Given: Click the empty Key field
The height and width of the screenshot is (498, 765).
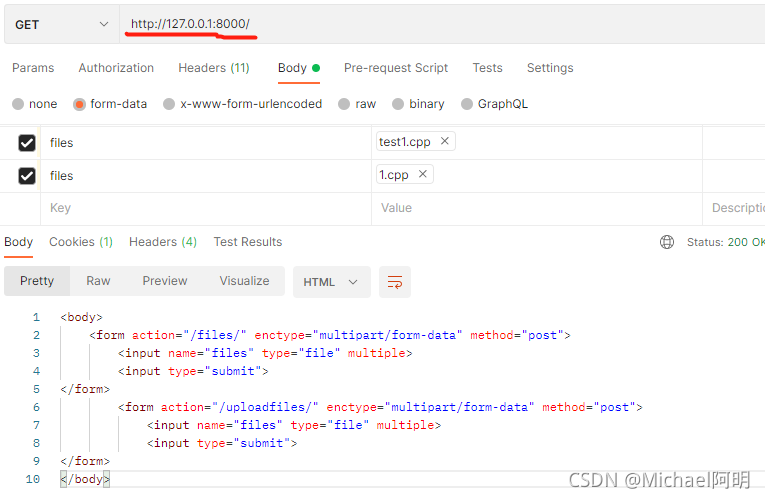Looking at the screenshot, I should pyautogui.click(x=206, y=208).
